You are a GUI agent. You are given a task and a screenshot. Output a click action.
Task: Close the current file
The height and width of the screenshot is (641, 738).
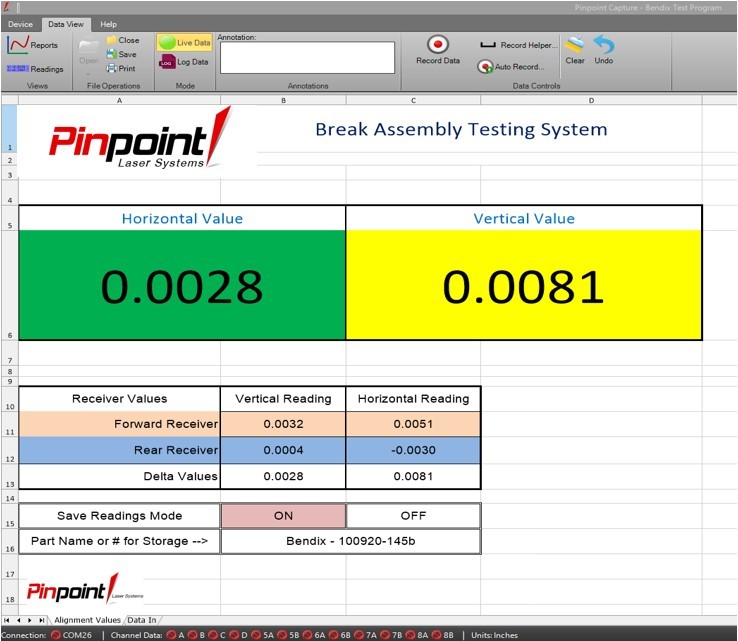pos(123,40)
